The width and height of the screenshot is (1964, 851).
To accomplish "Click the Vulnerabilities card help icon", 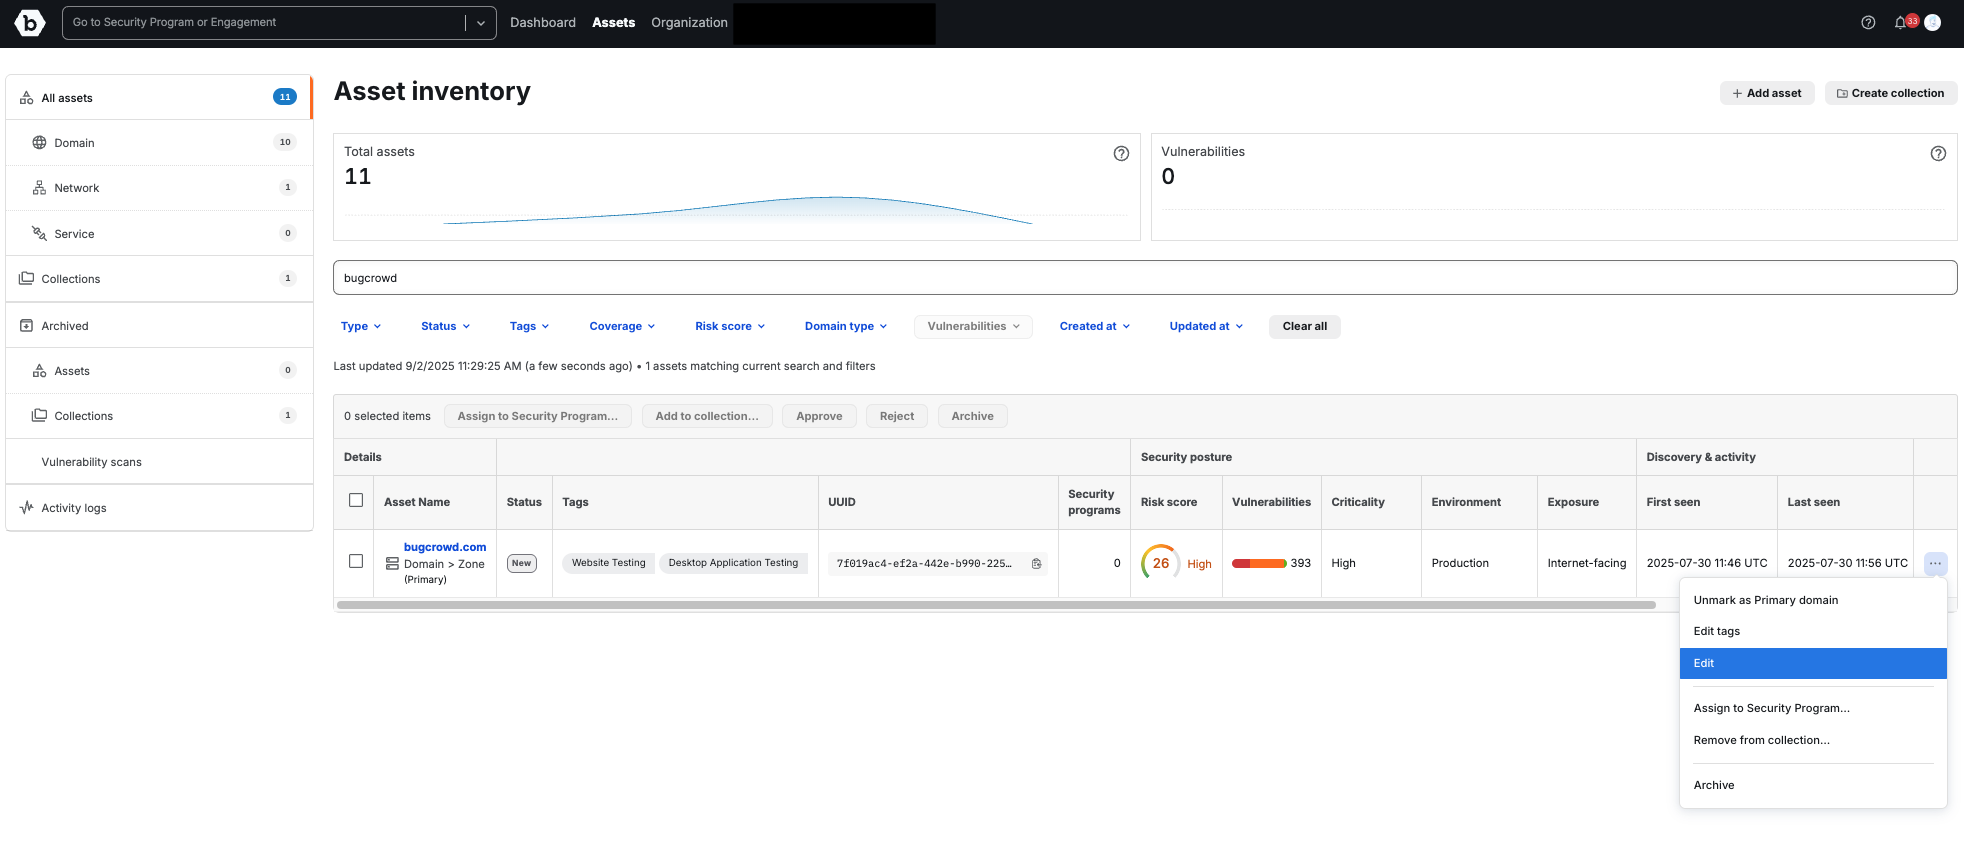I will pos(1938,153).
